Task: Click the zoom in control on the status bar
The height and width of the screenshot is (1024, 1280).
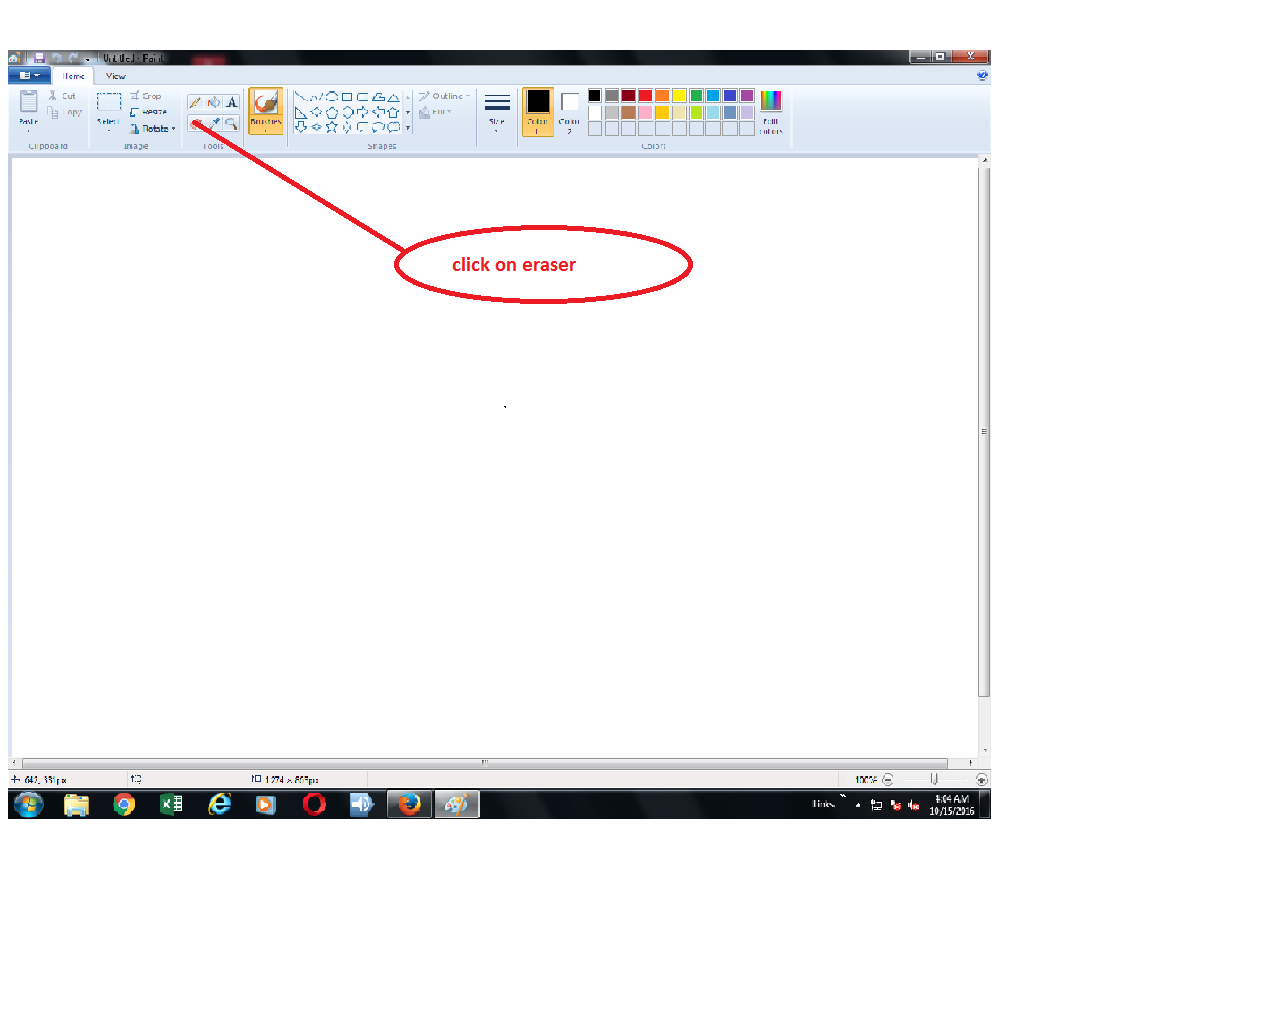Action: point(981,779)
